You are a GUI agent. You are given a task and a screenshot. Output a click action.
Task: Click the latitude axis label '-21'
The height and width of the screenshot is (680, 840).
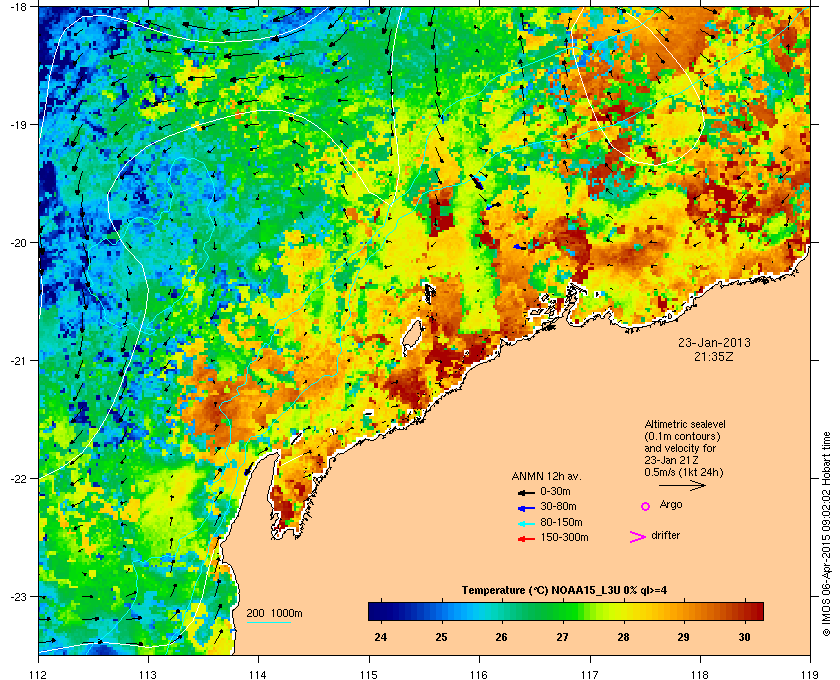click(x=18, y=360)
